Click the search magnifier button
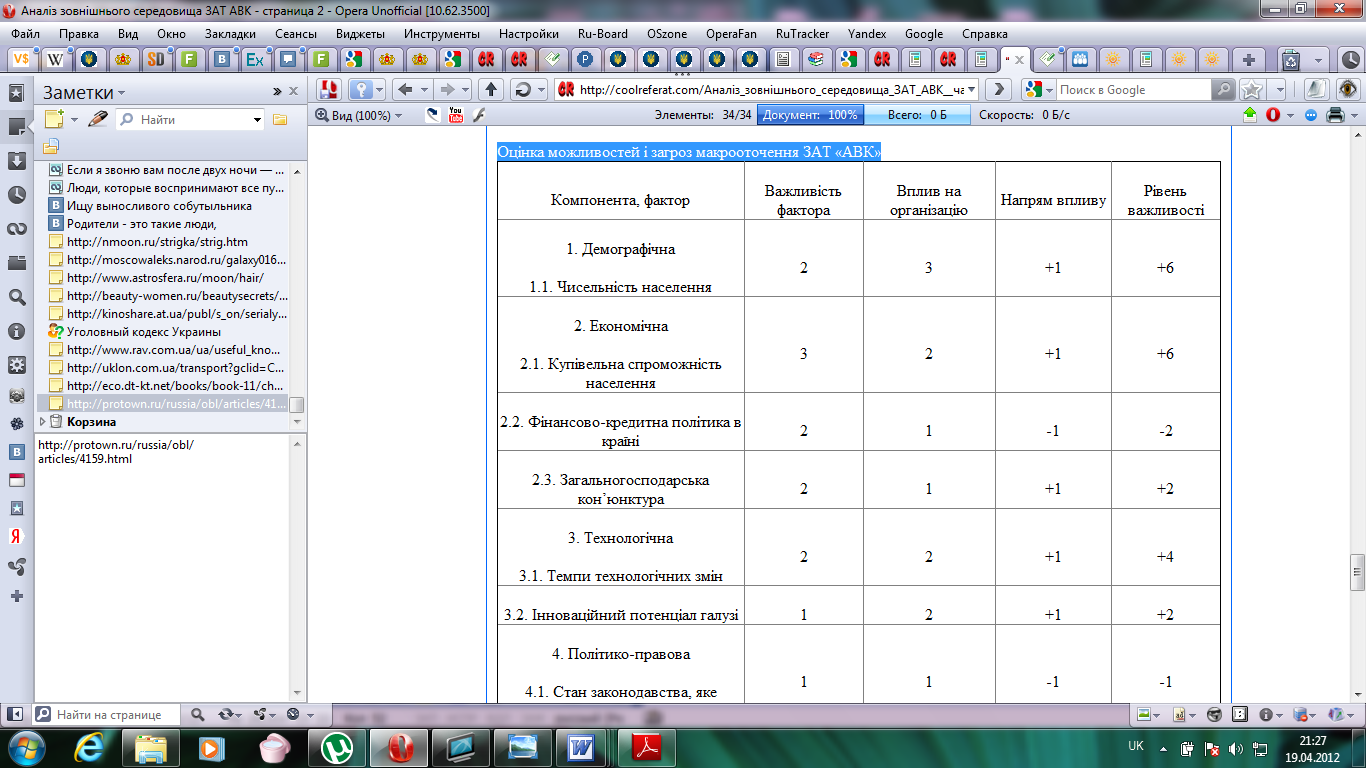 (x=1224, y=89)
